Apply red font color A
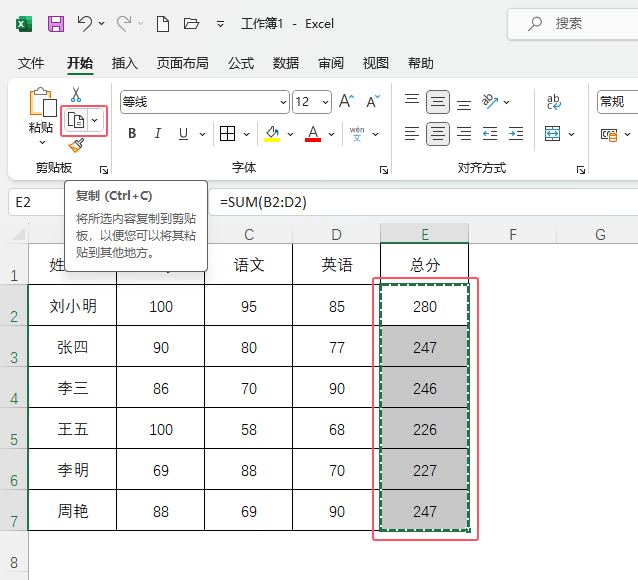The image size is (638, 580). click(313, 134)
